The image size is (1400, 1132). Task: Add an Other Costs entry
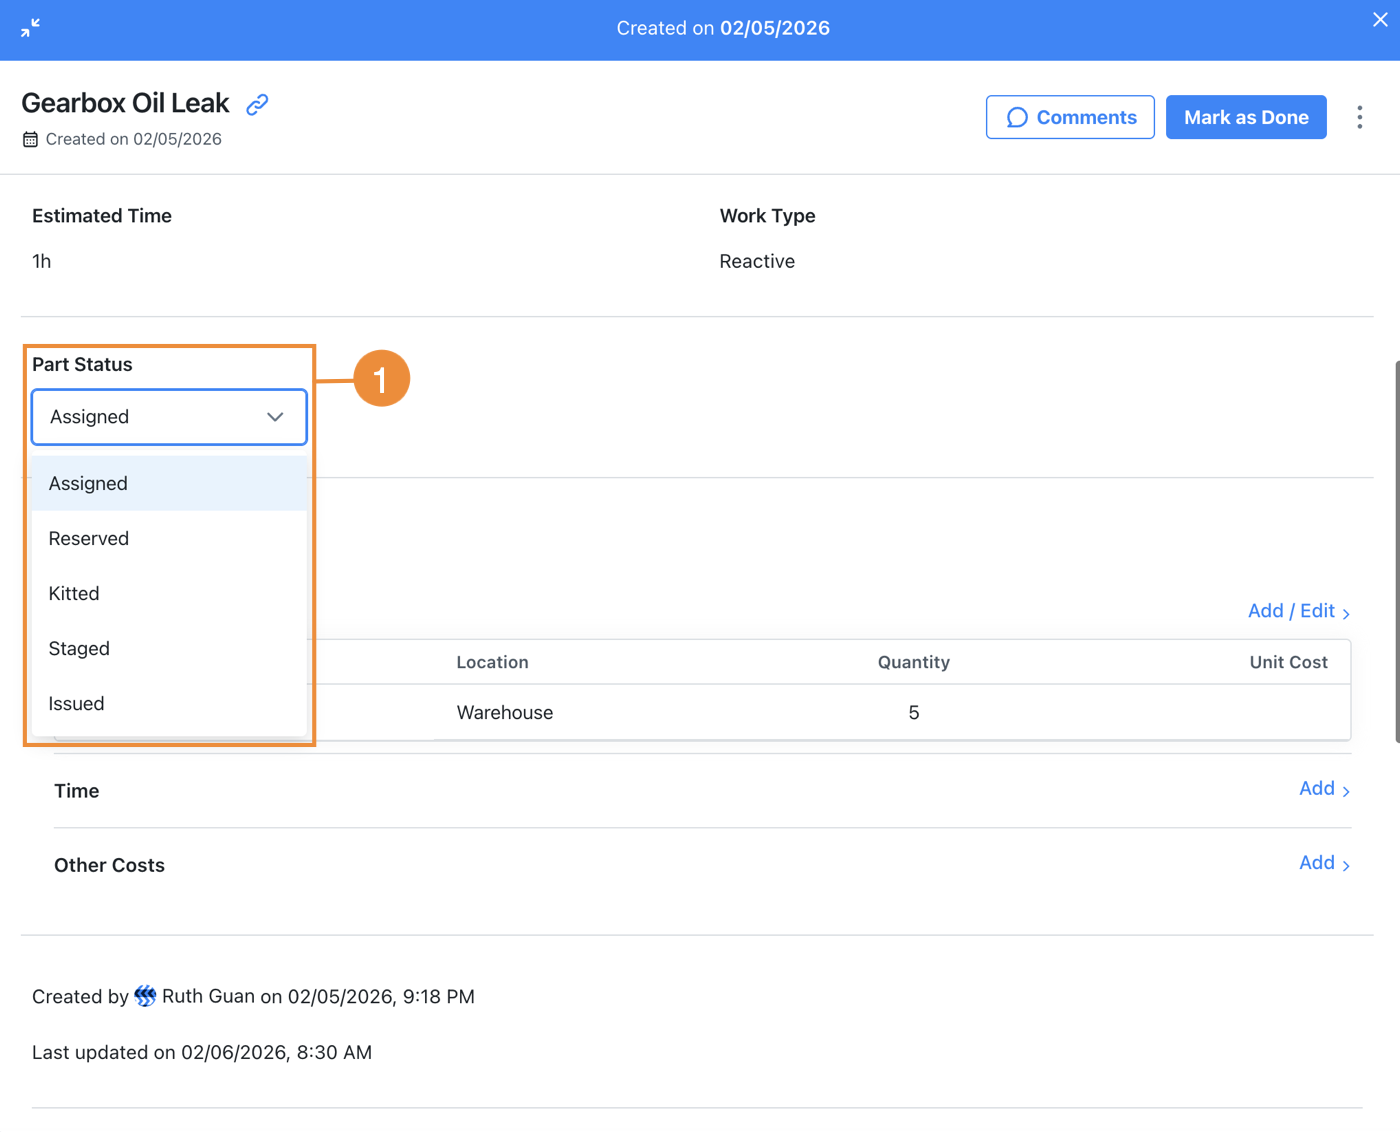(x=1324, y=863)
